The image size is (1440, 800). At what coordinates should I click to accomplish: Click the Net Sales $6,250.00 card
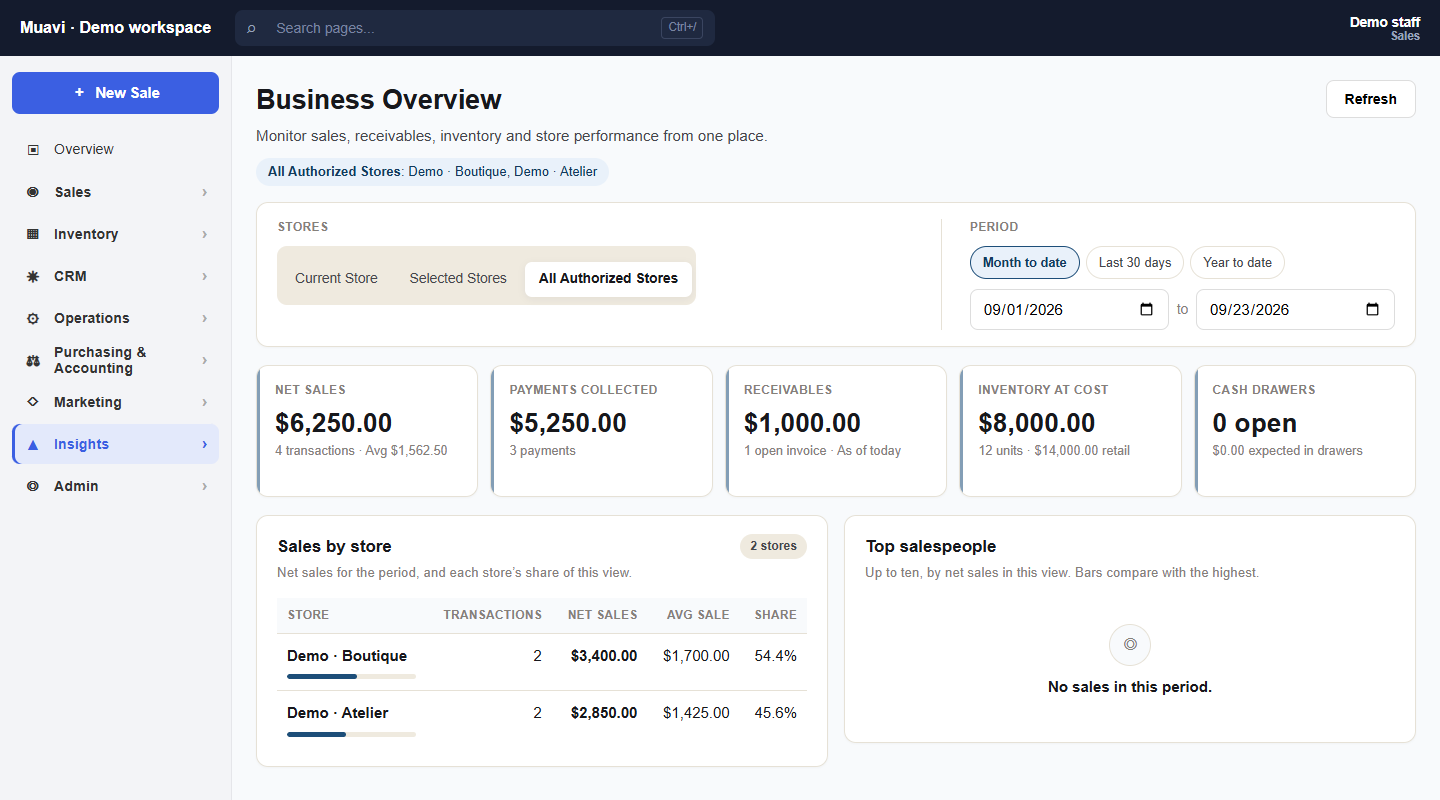coord(367,431)
